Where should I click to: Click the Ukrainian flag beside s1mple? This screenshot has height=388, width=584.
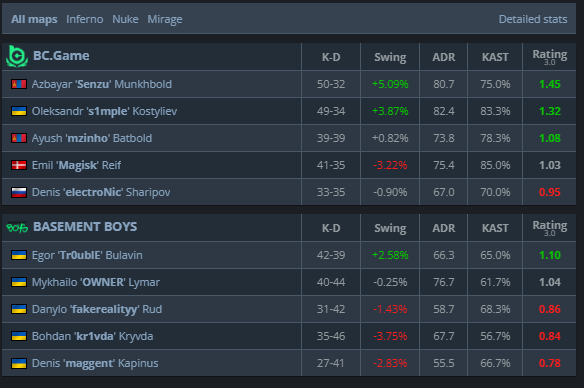click(19, 111)
